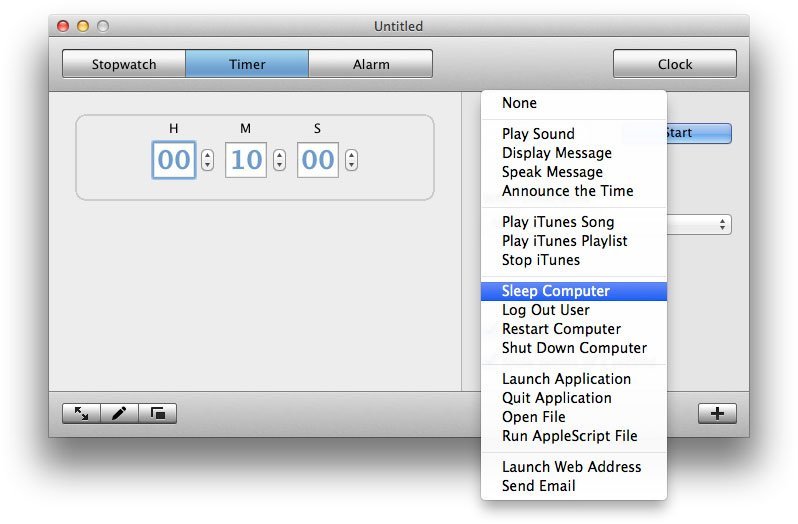
Task: Select Play iTunes Playlist
Action: [x=574, y=241]
